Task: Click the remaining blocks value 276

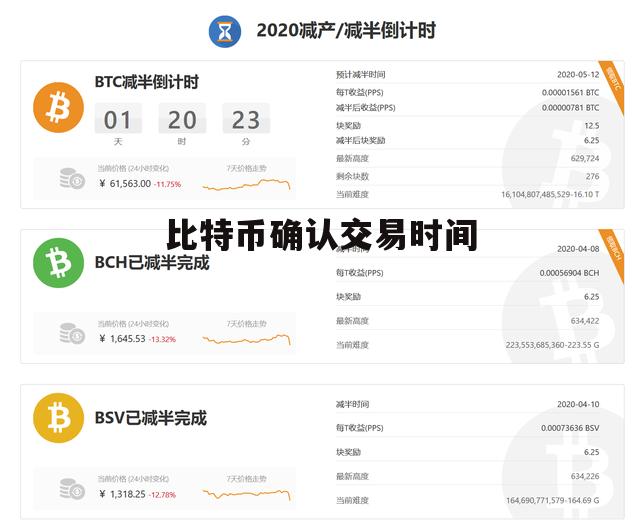Action: 593,176
